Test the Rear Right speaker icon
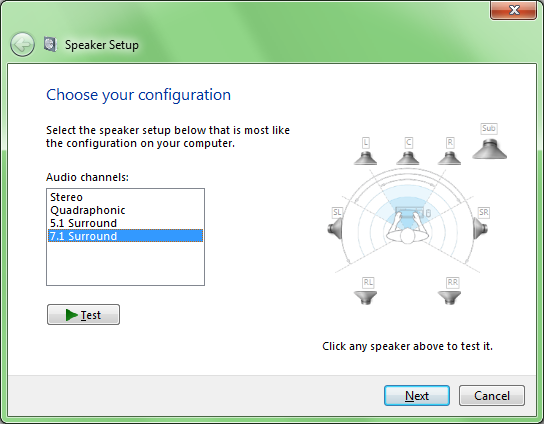Screen dimensions: 544x424 tap(449, 298)
